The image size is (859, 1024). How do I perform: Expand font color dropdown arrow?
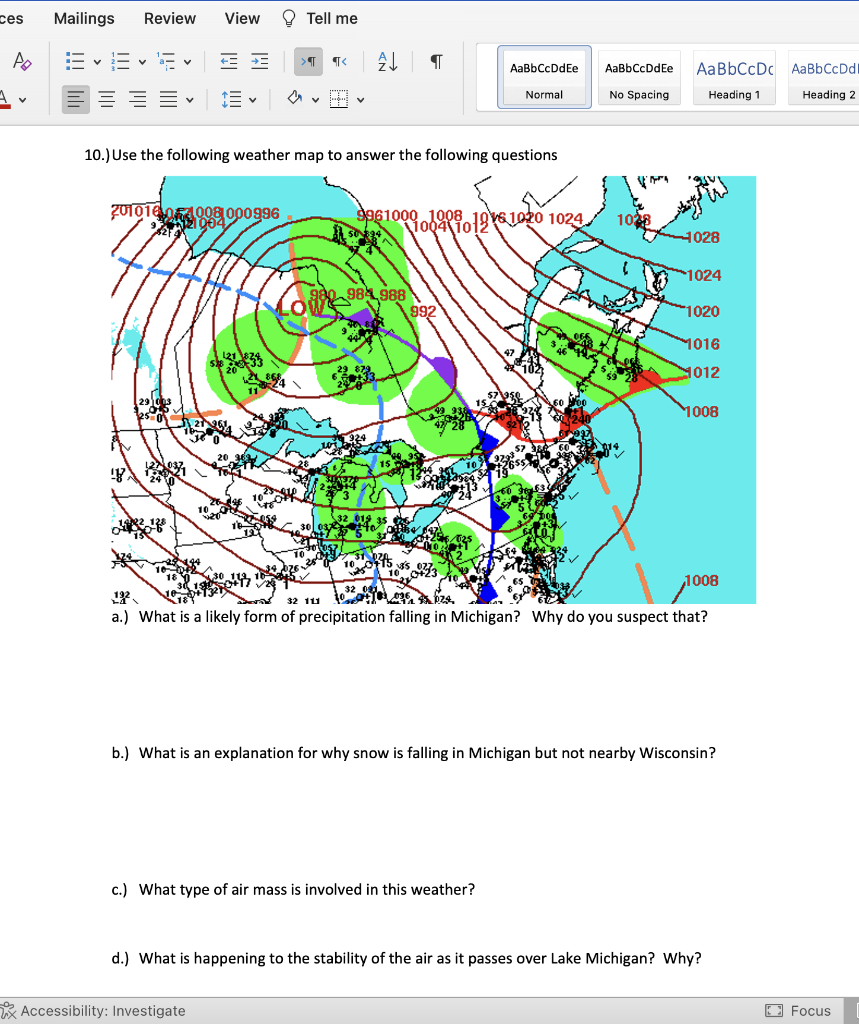coord(23,101)
